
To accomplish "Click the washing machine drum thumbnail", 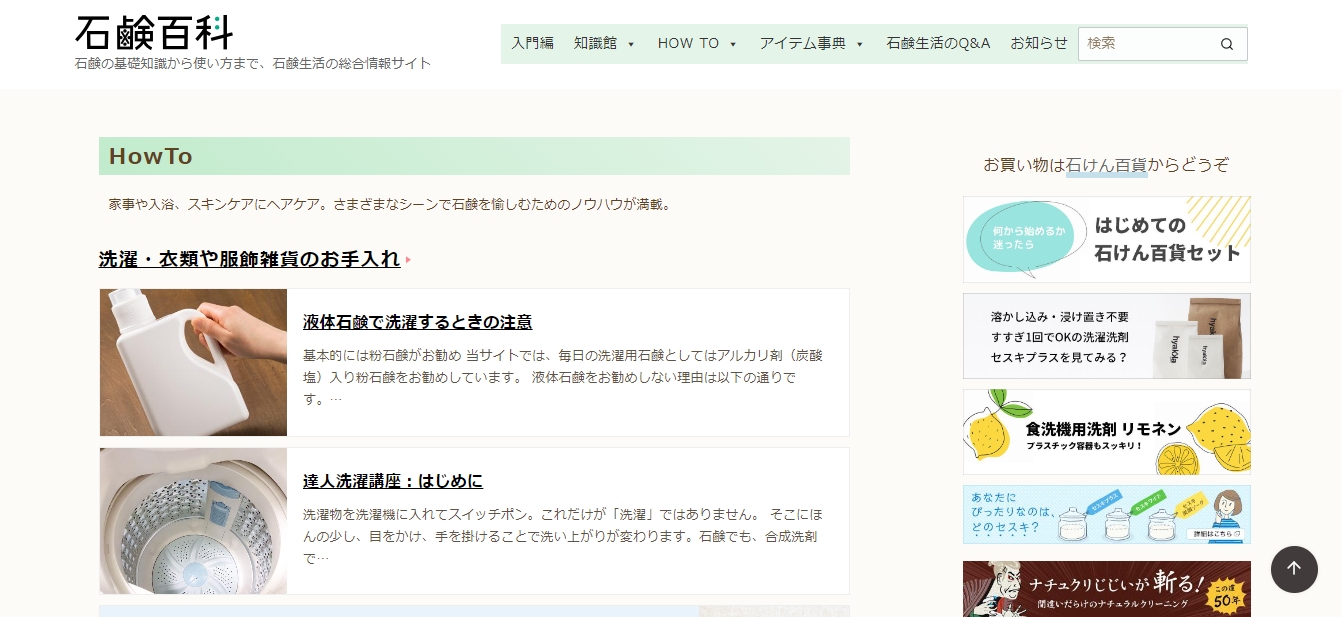I will pyautogui.click(x=193, y=521).
